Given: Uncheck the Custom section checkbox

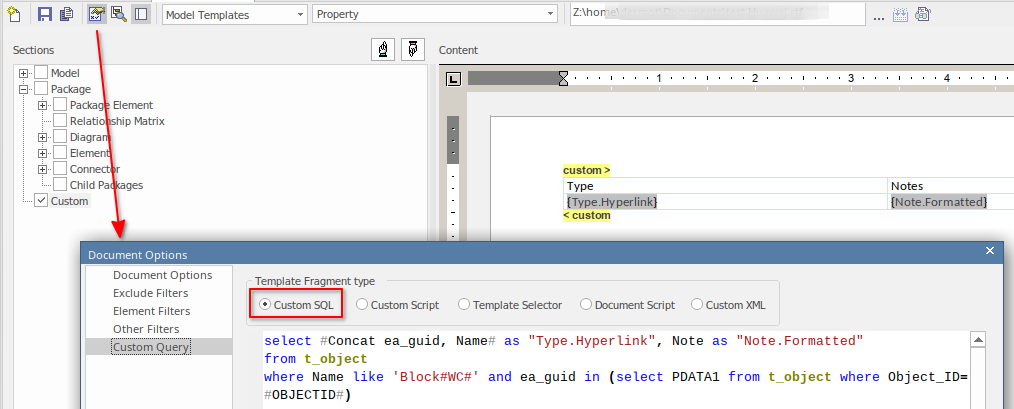Looking at the screenshot, I should click(x=41, y=201).
